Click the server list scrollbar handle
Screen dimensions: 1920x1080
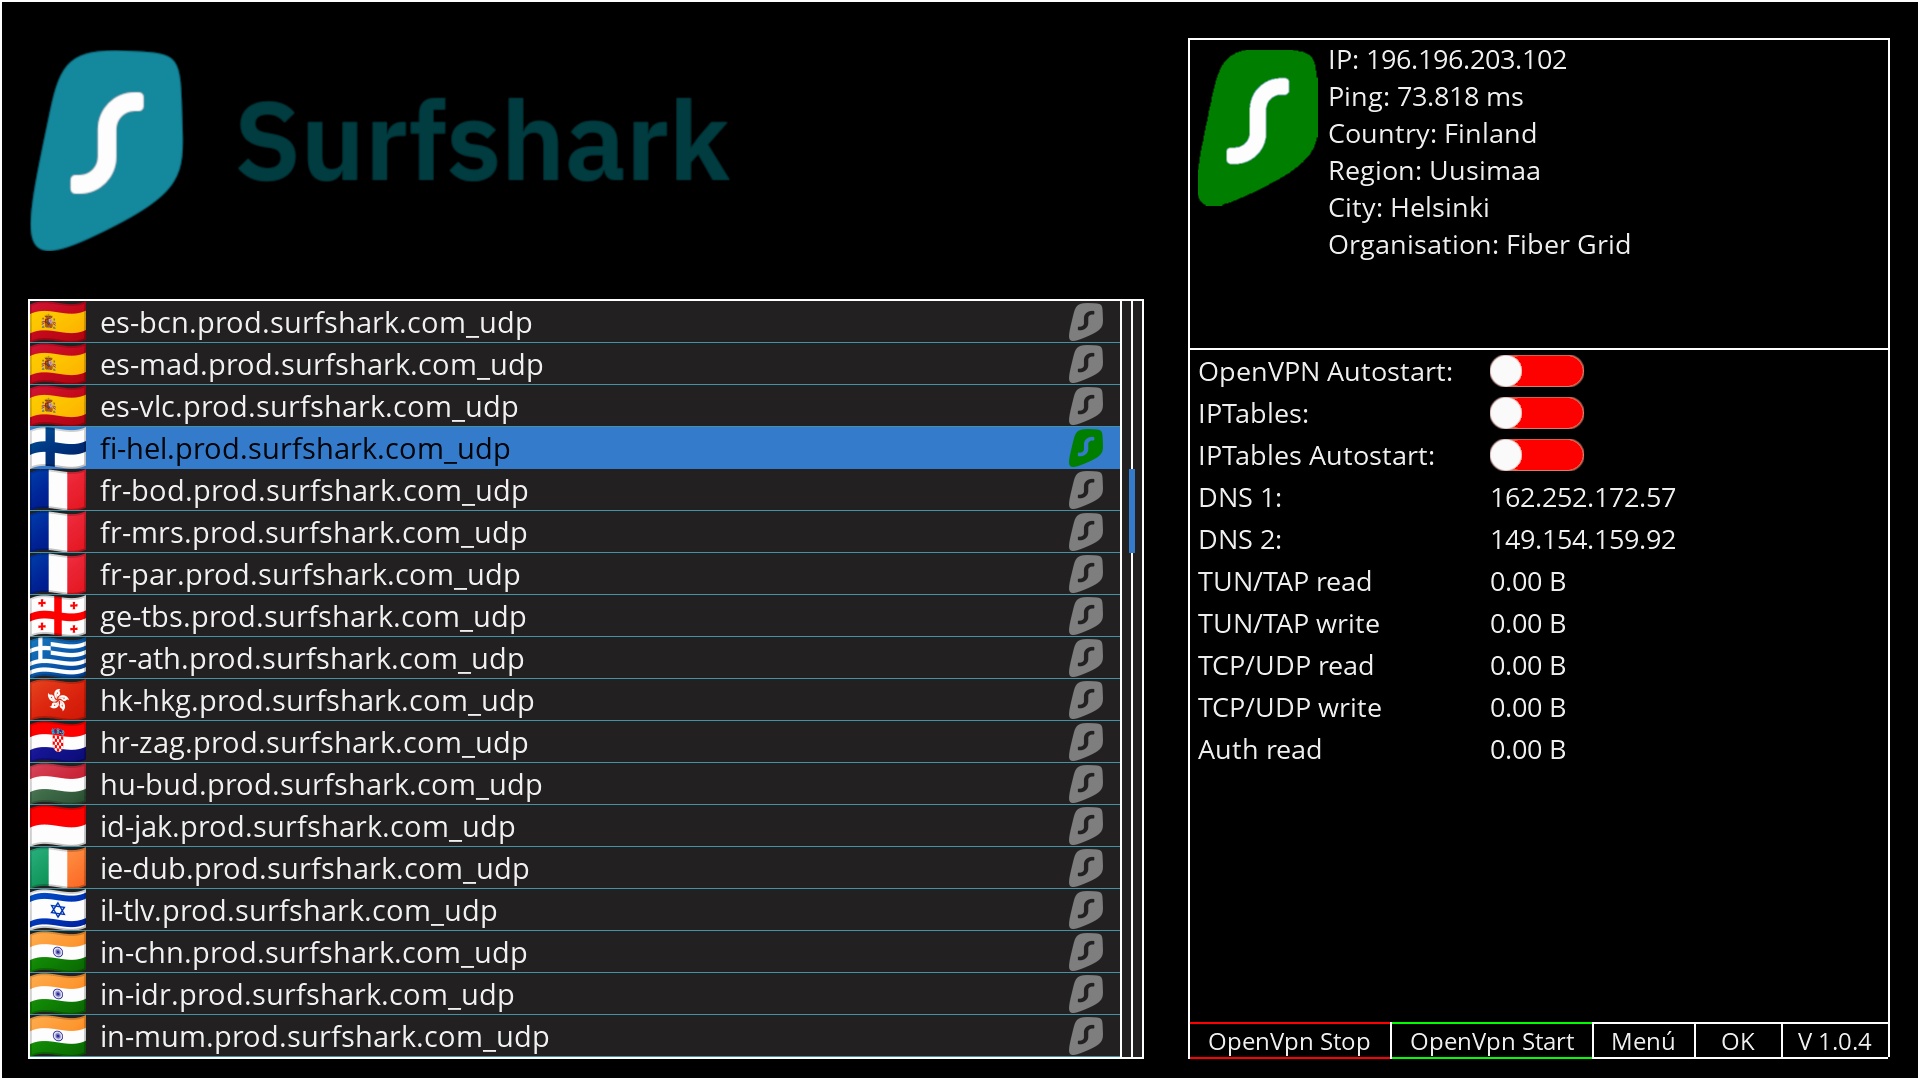coord(1131,510)
